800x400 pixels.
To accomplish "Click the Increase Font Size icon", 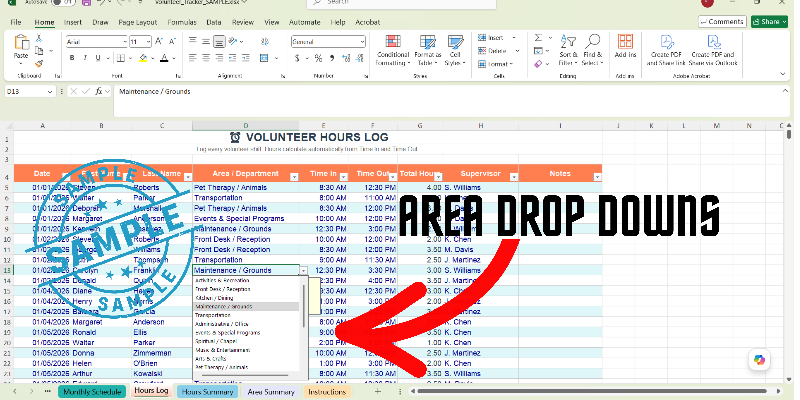I will click(159, 41).
